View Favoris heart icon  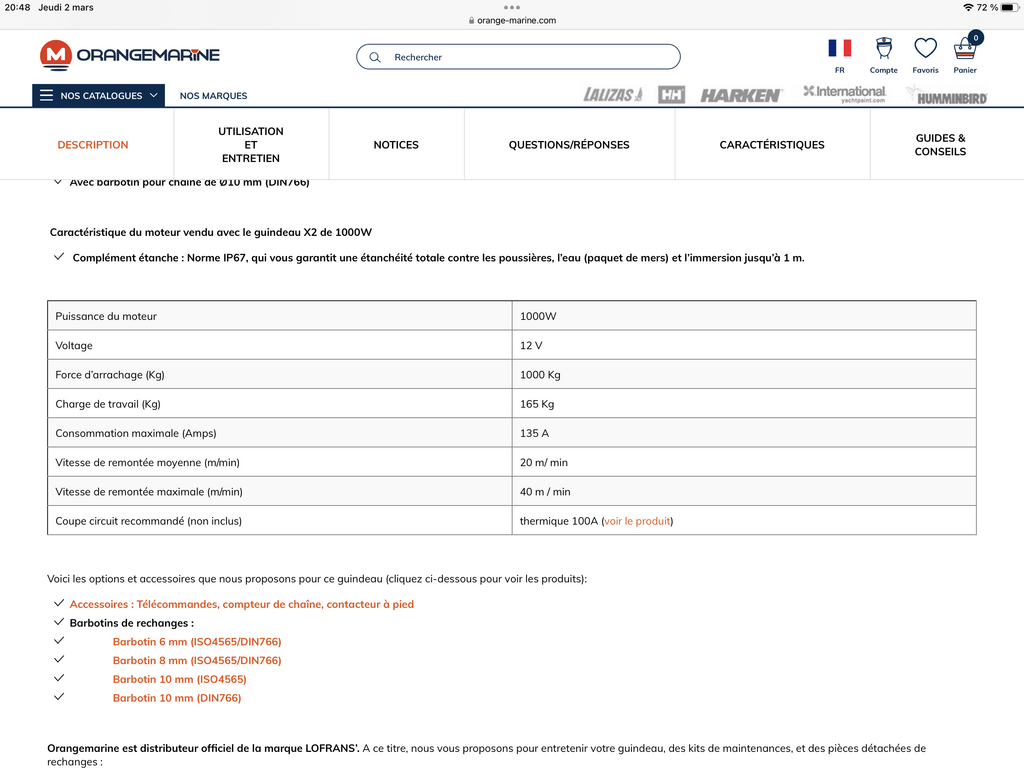click(925, 48)
